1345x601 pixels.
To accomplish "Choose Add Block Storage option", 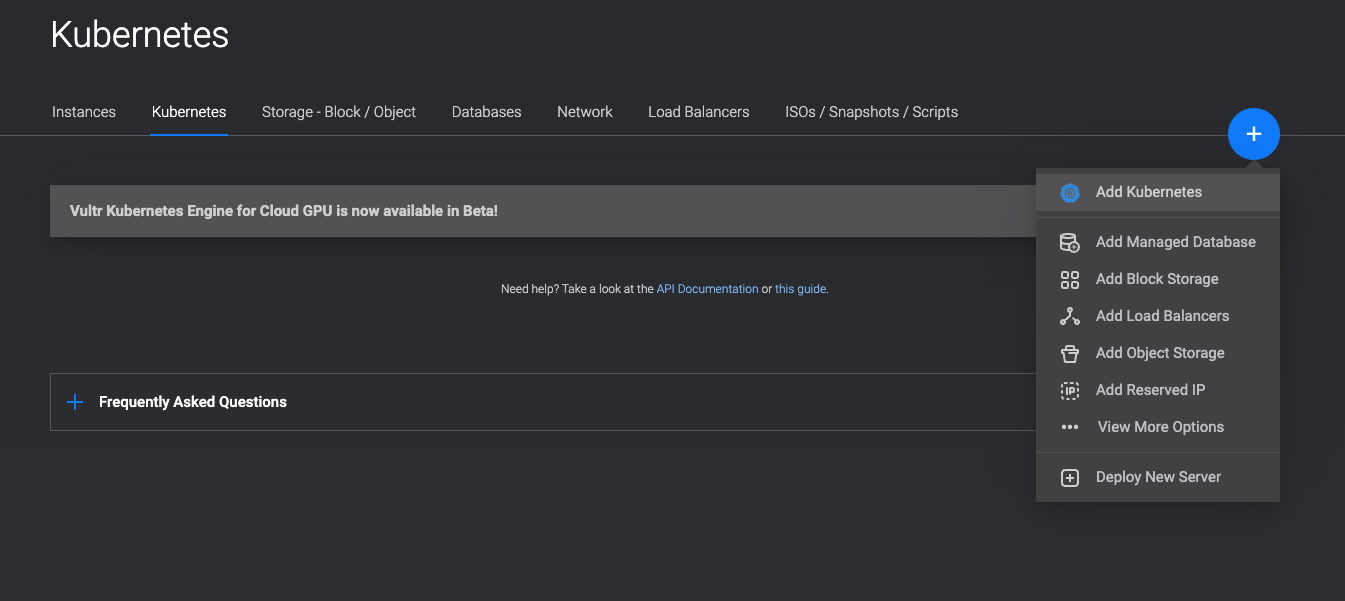I will pos(1158,279).
